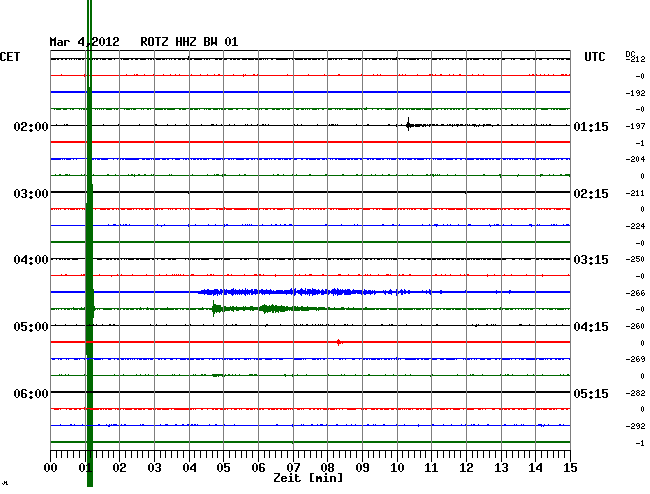Image resolution: width=650 pixels, height=494 pixels.
Task: Click the blue tremor signal near minute 07
Action: 307,292
